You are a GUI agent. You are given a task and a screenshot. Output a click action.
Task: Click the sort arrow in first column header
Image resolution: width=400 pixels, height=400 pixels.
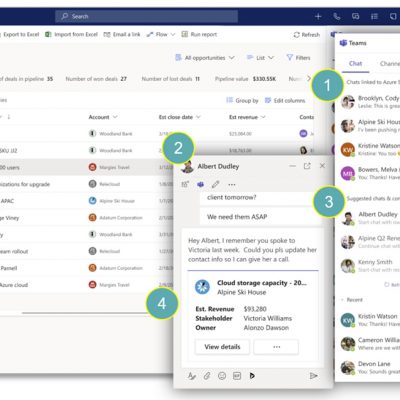(x=9, y=117)
